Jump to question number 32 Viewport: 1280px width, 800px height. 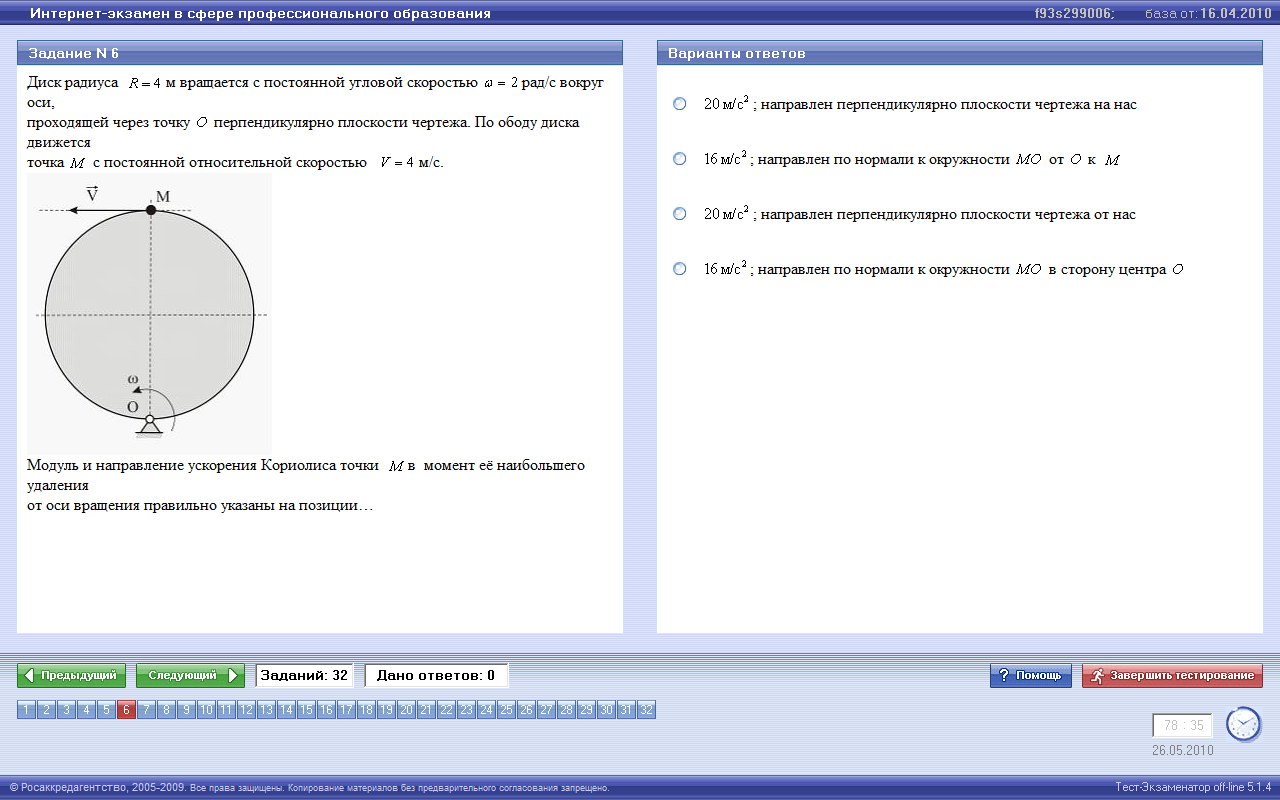646,710
